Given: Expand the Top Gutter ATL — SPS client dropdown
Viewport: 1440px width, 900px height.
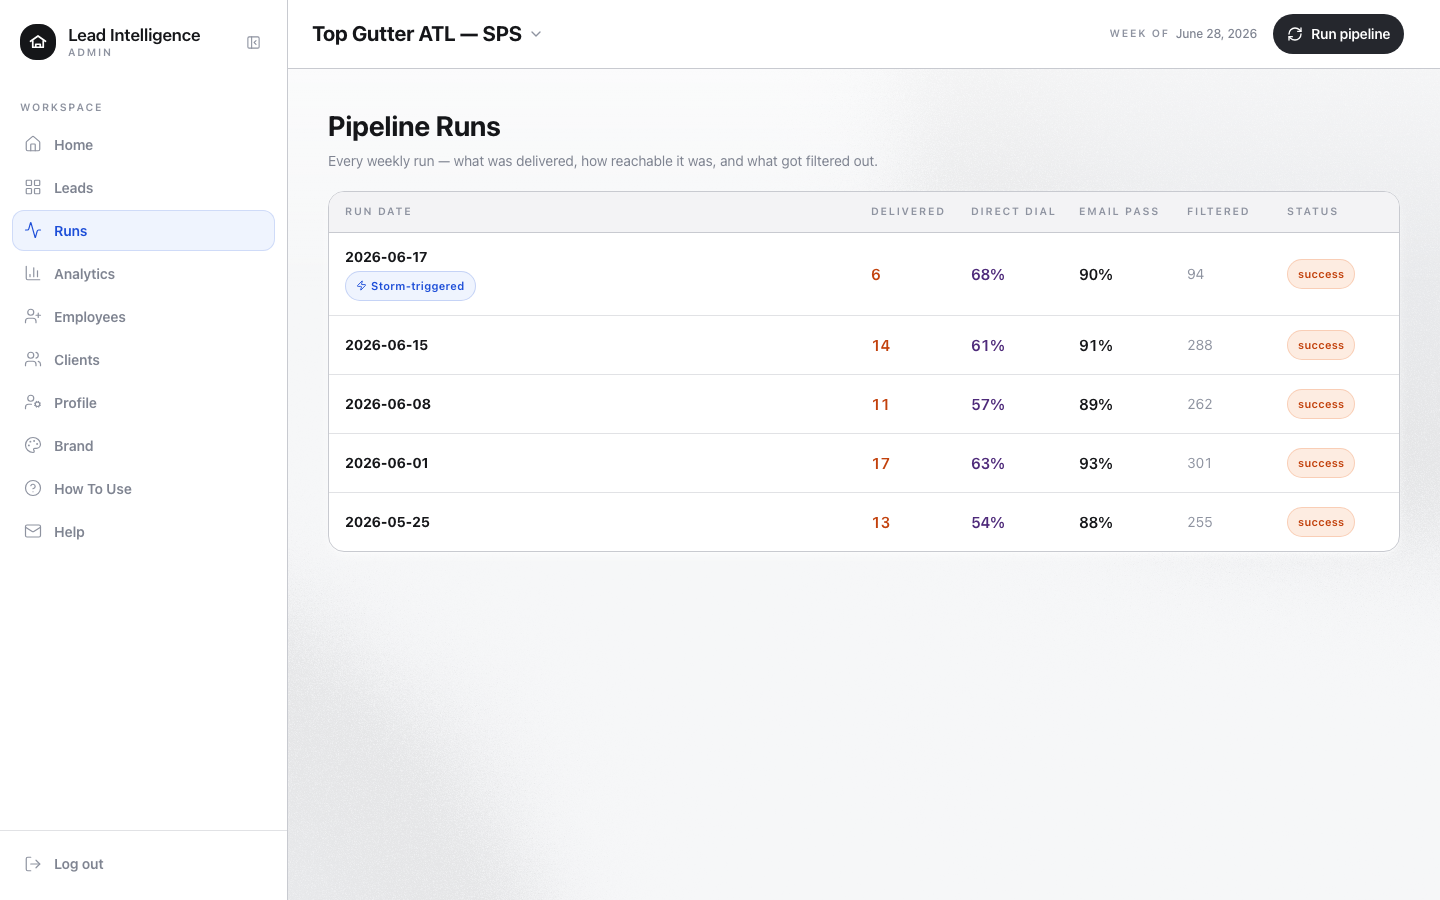Looking at the screenshot, I should click(x=427, y=34).
